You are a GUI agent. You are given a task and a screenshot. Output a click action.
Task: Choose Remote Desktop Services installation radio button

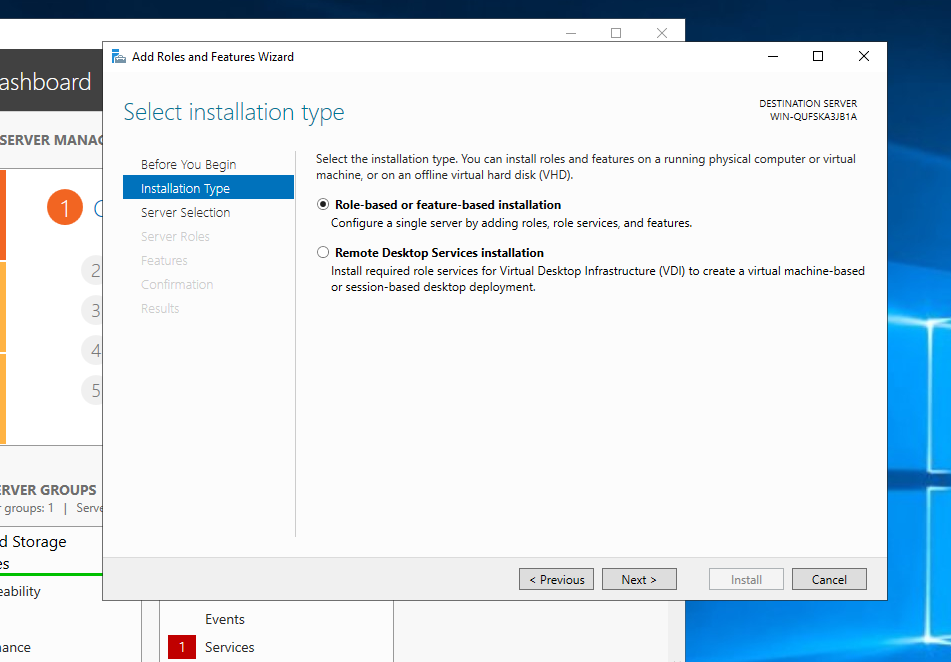(323, 252)
